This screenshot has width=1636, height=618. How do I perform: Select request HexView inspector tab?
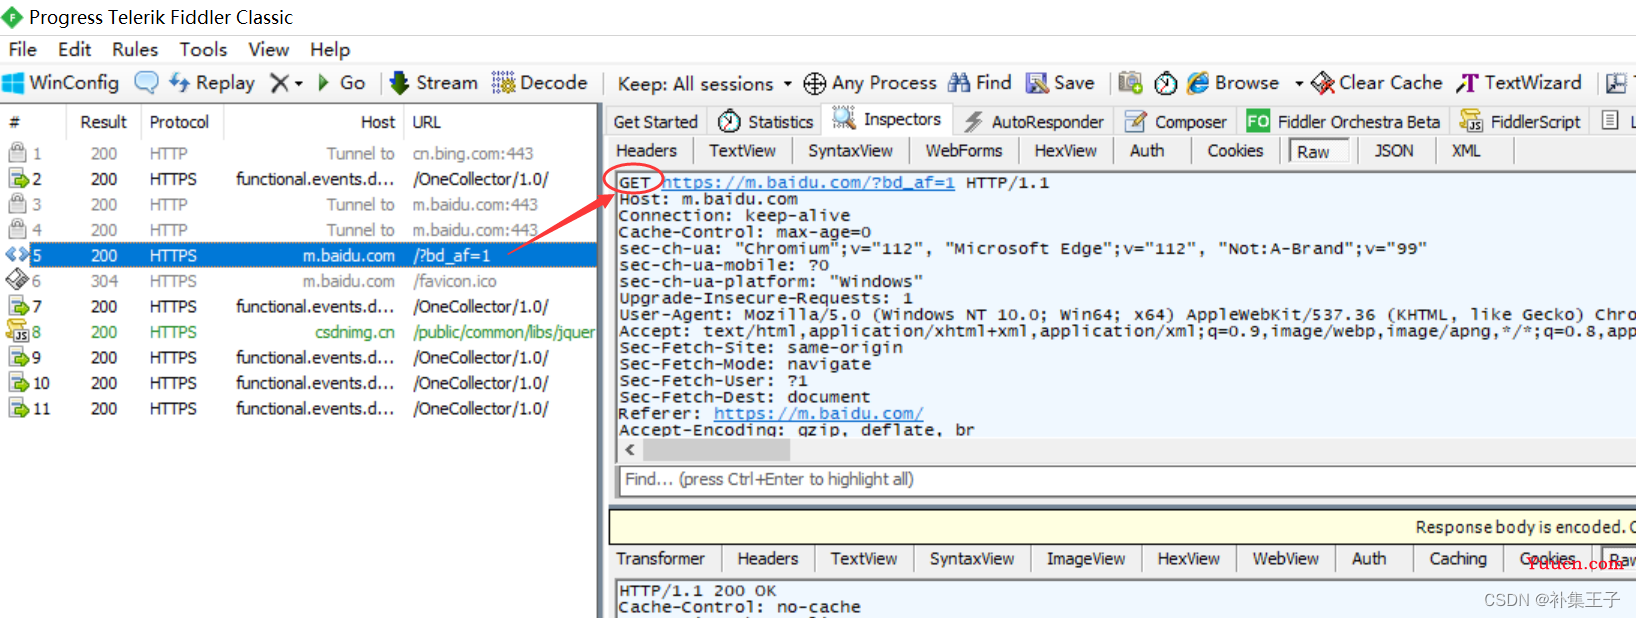[1065, 151]
